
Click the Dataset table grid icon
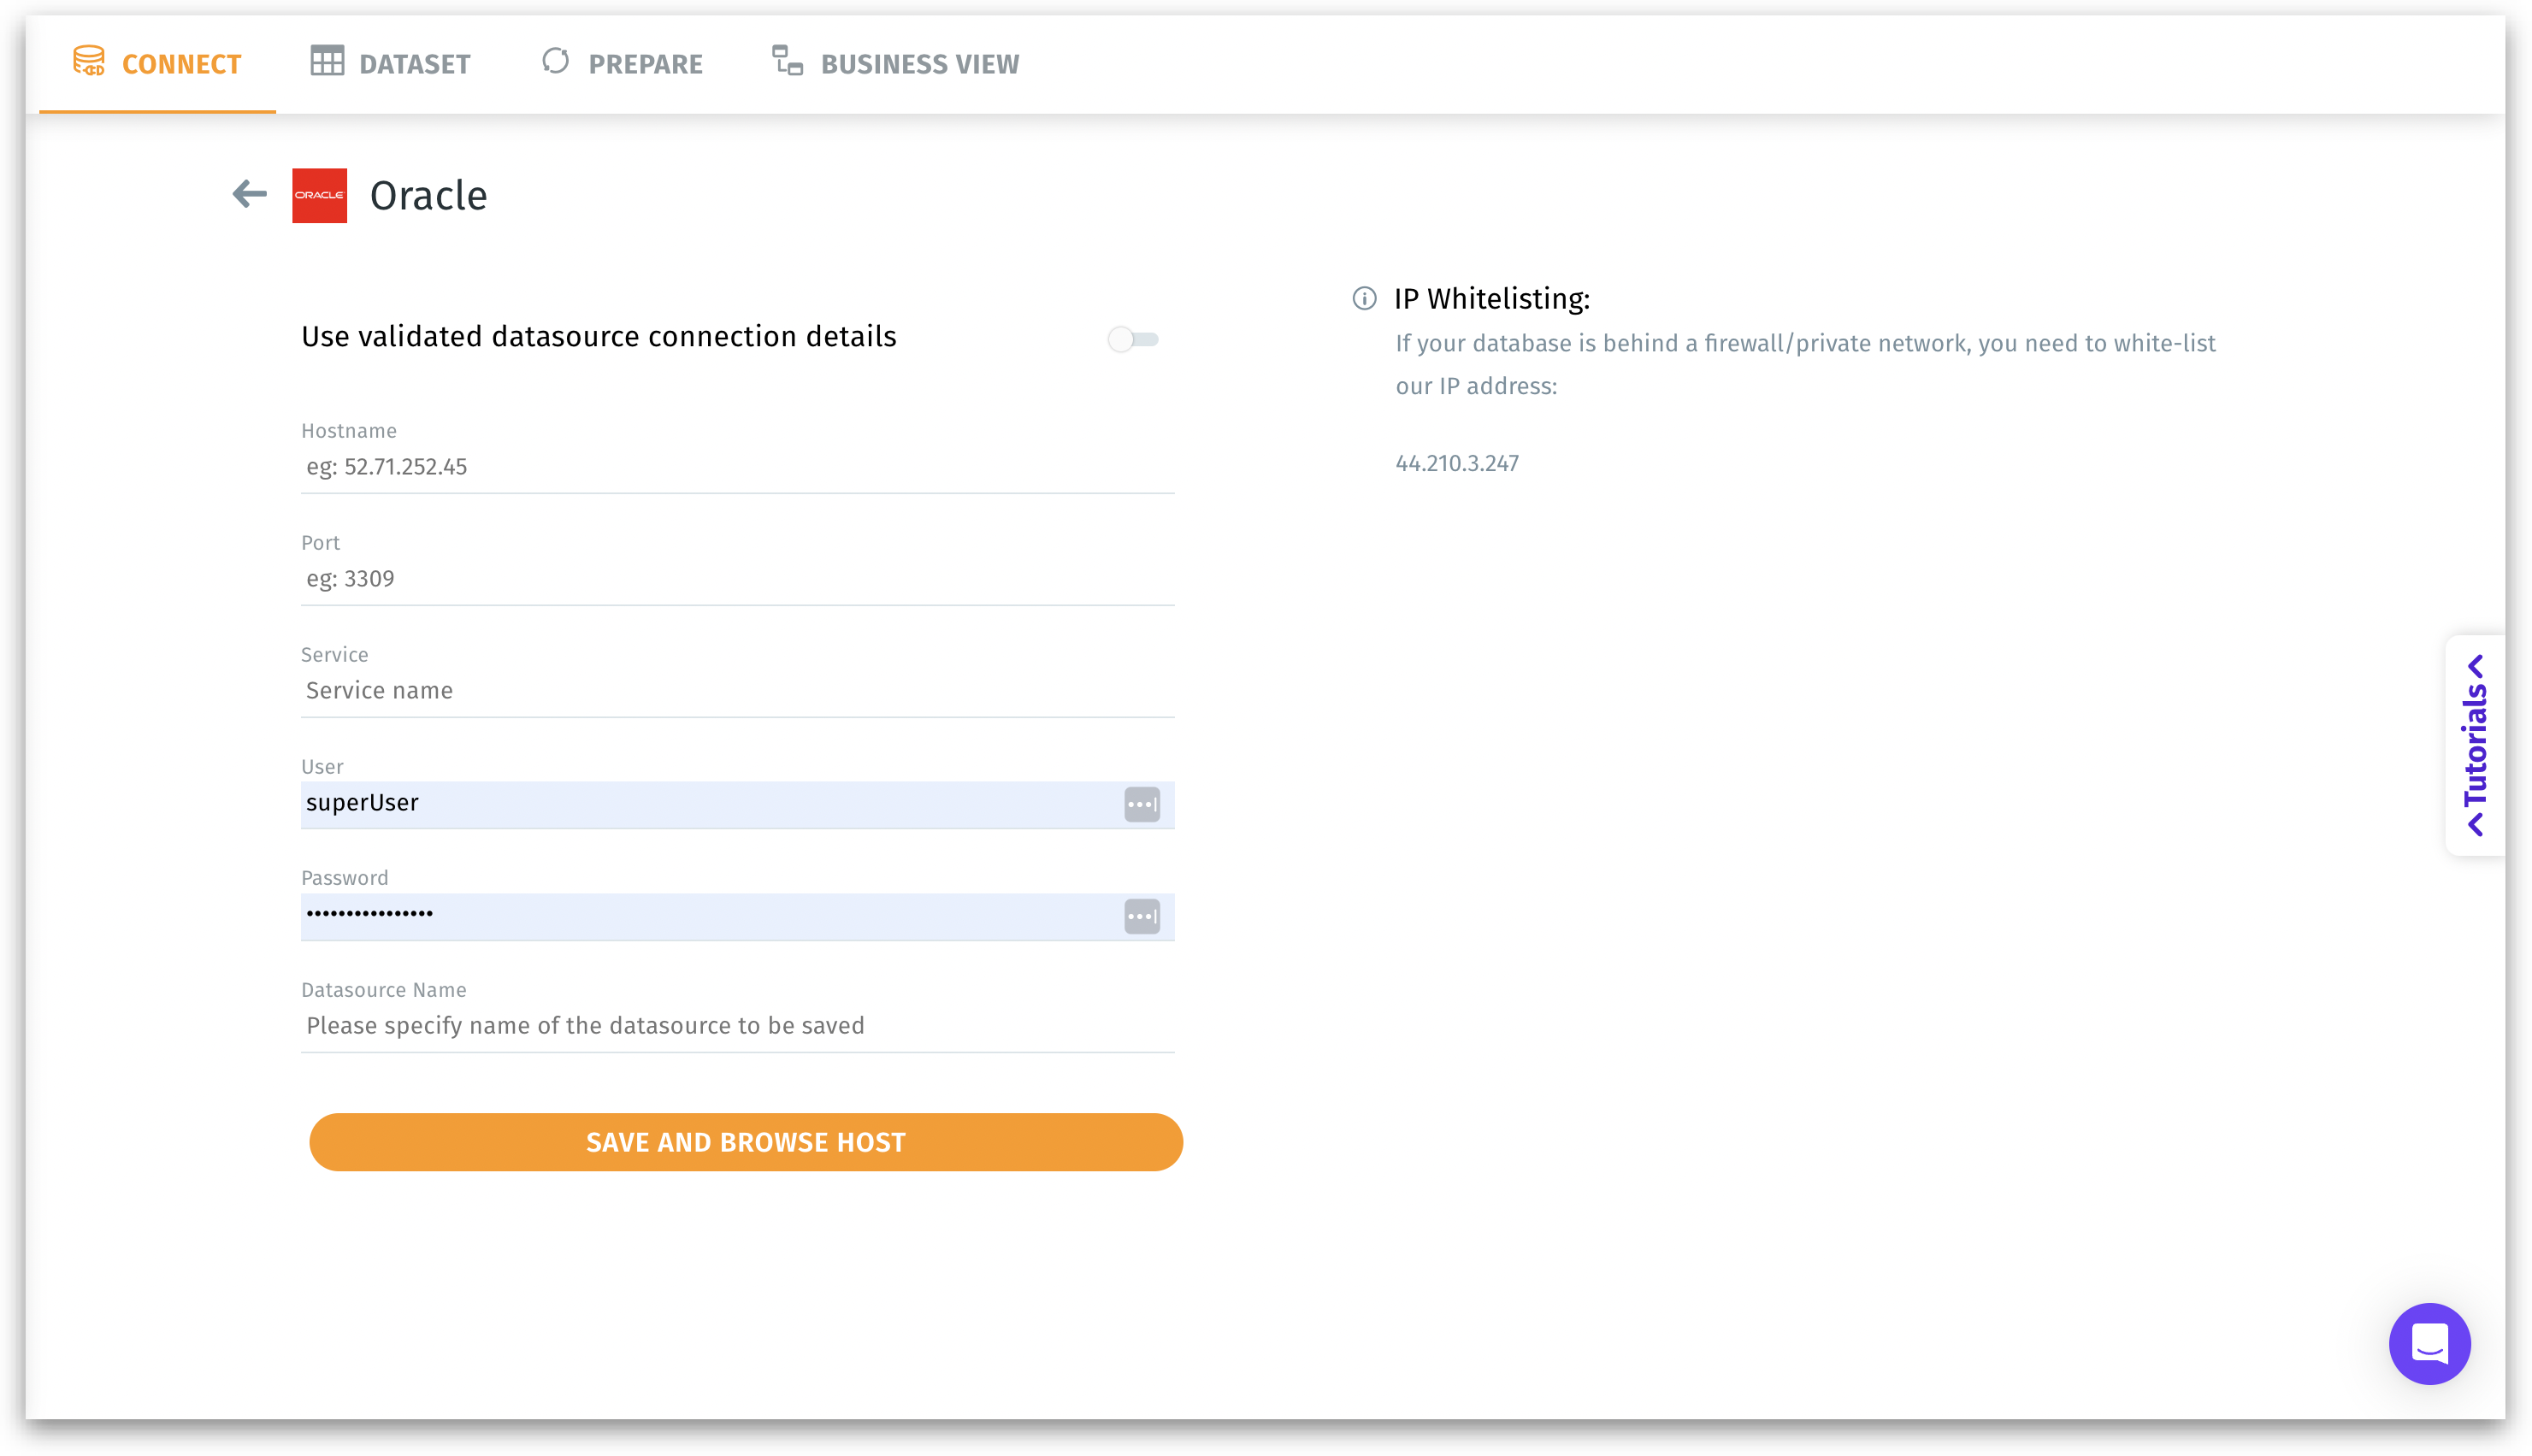pyautogui.click(x=327, y=62)
